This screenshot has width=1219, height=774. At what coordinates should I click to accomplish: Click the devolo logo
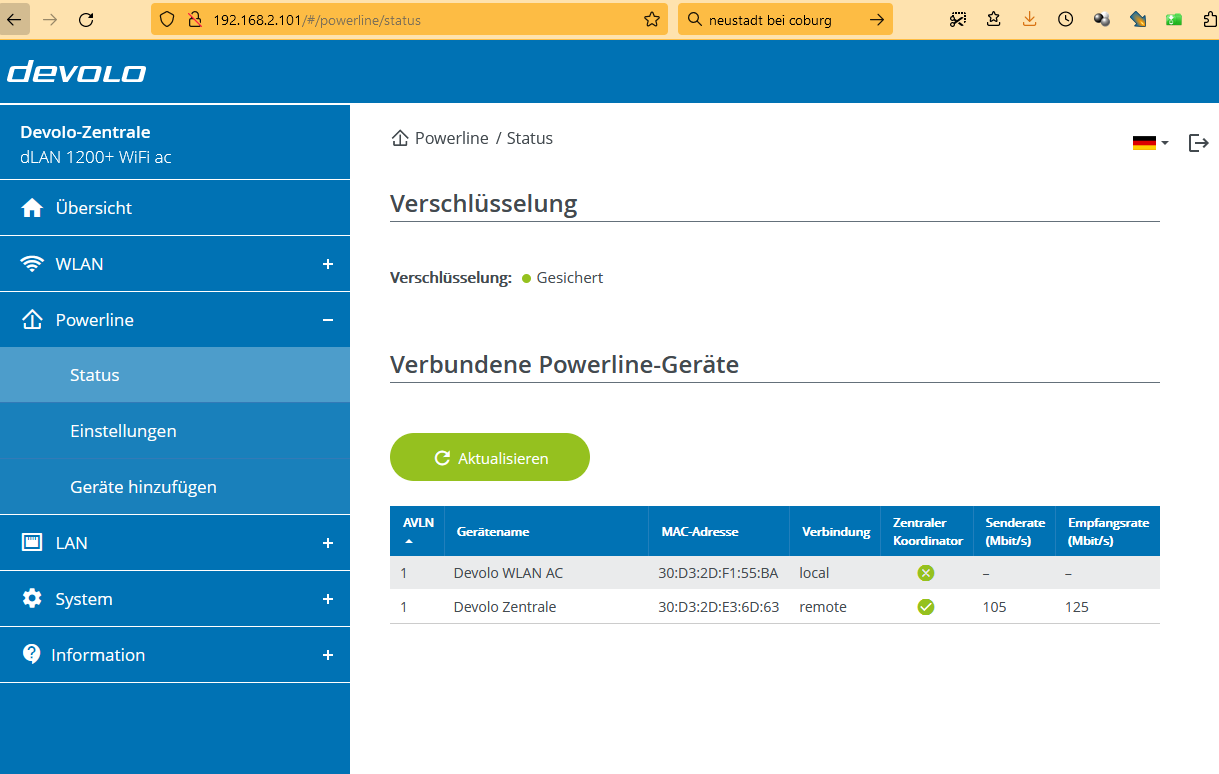(x=77, y=72)
